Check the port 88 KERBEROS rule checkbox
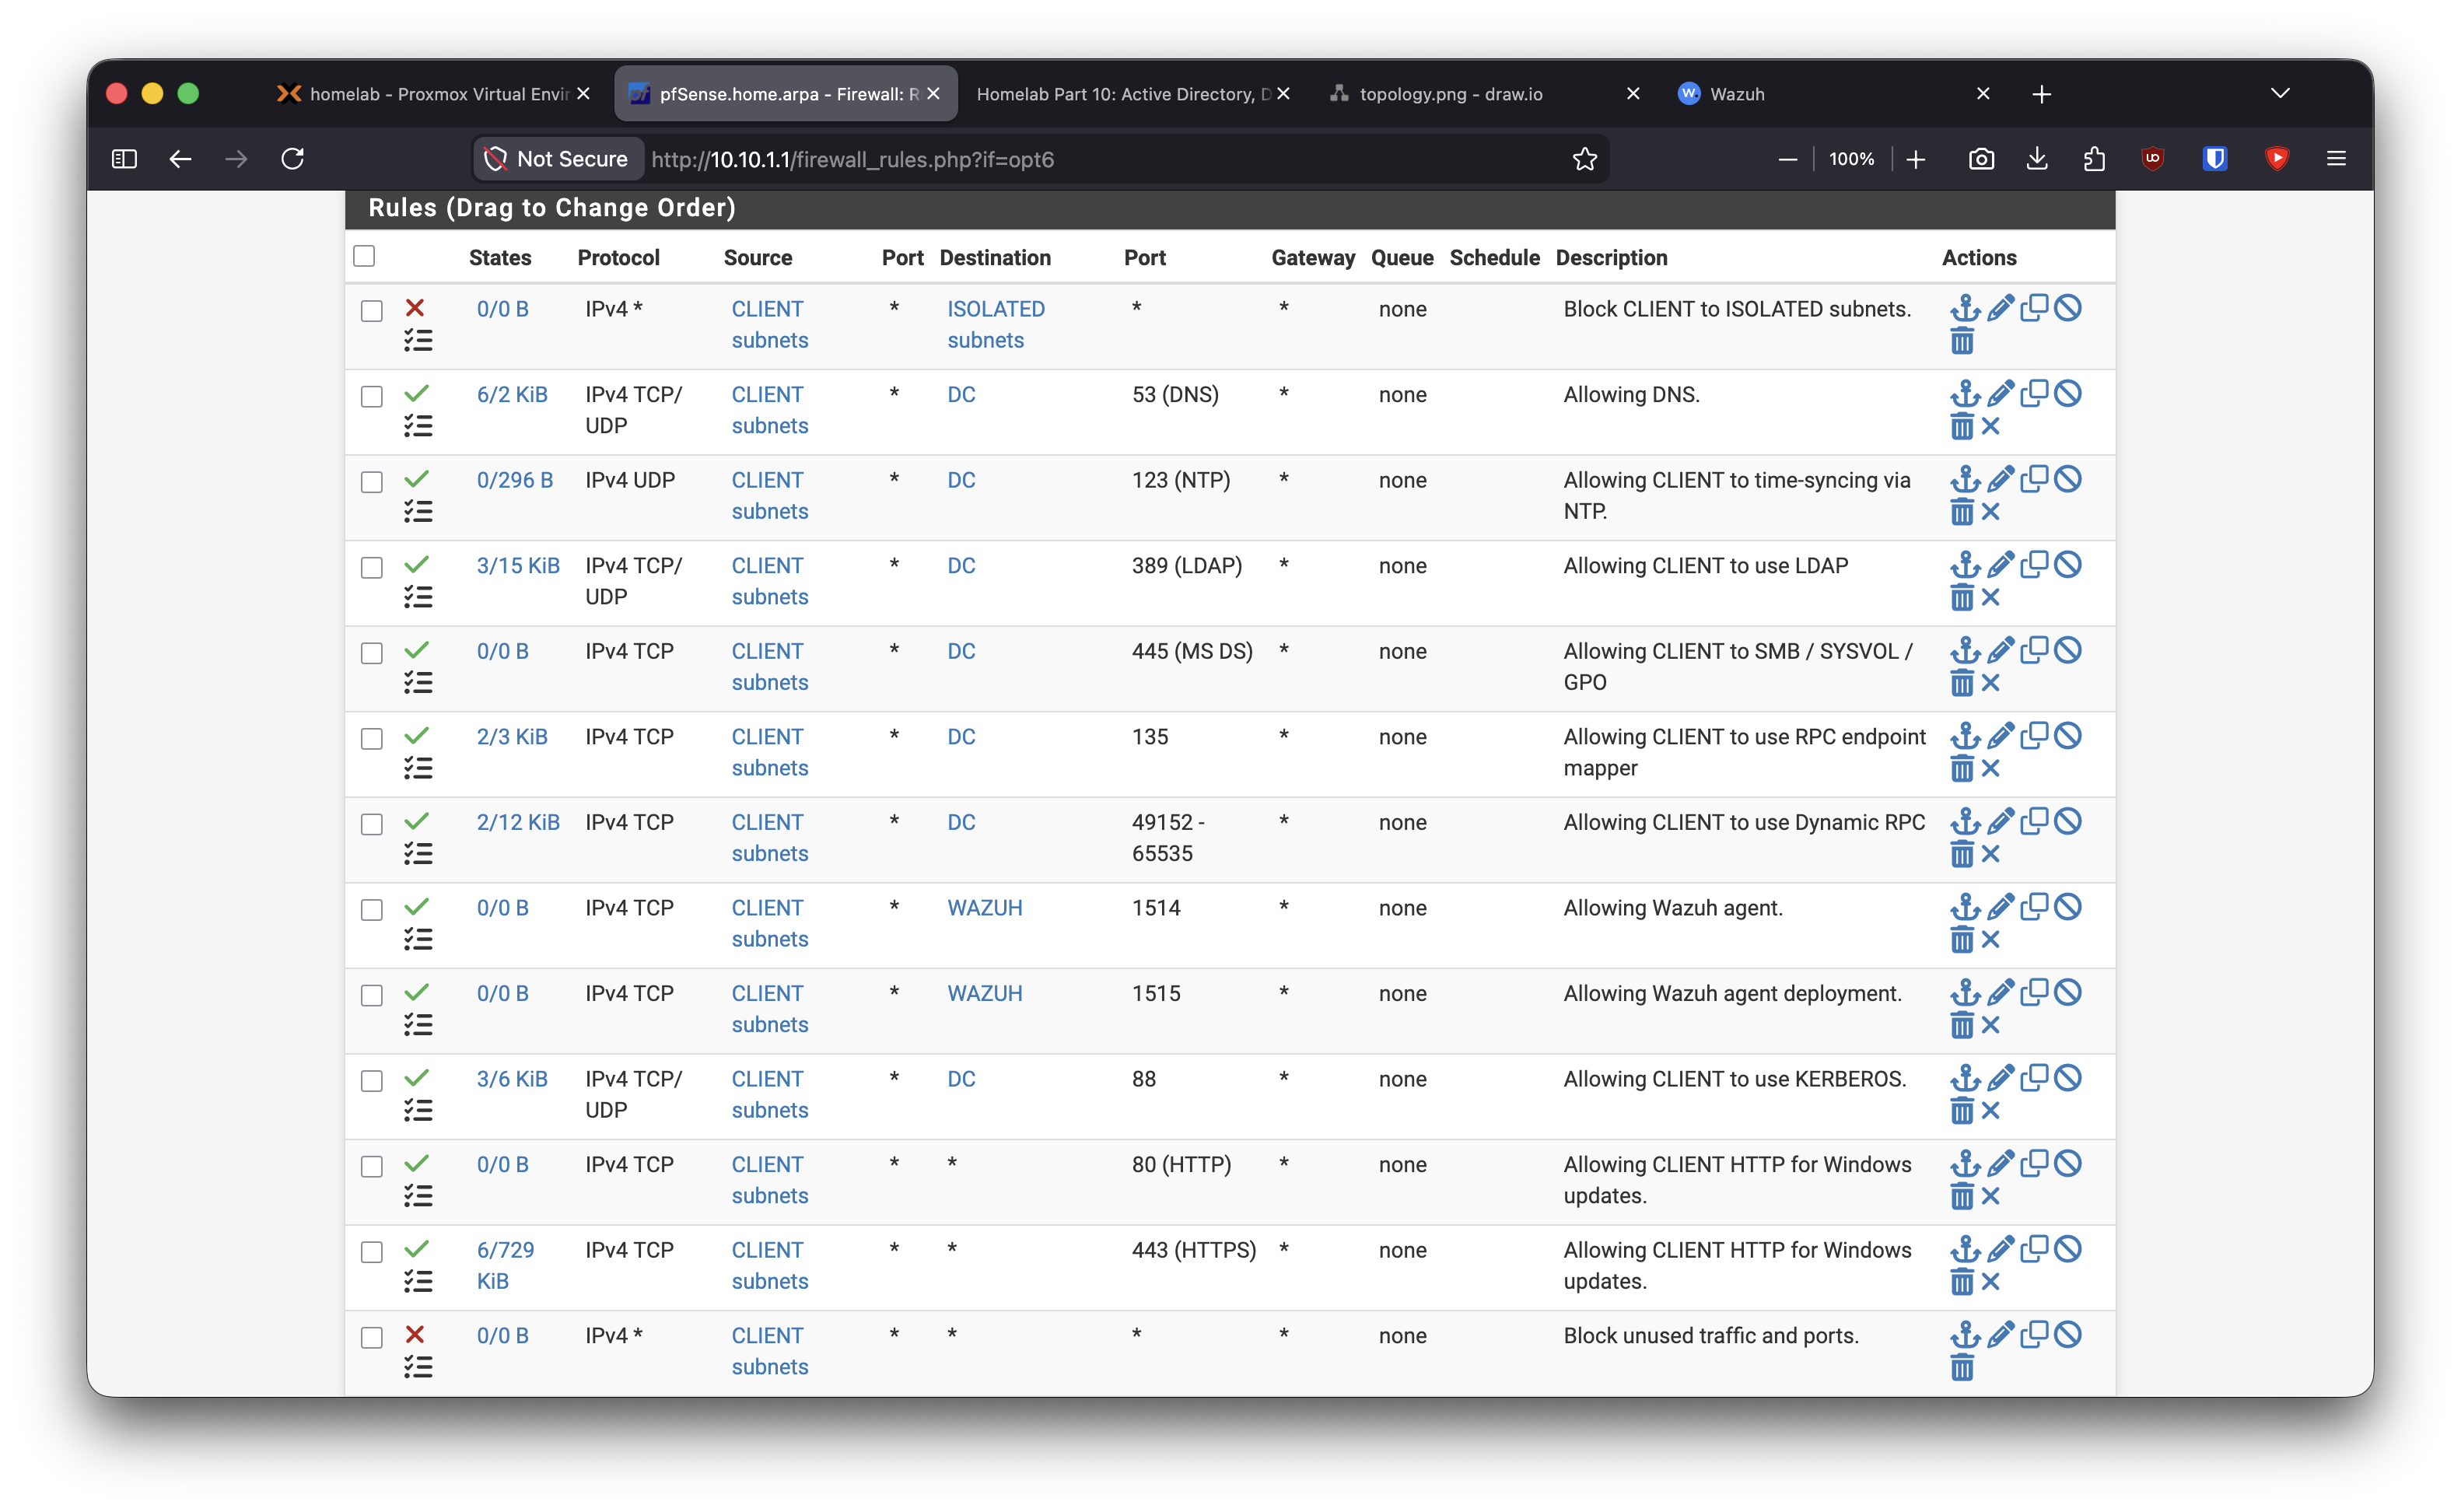The image size is (2461, 1512). [x=372, y=1081]
